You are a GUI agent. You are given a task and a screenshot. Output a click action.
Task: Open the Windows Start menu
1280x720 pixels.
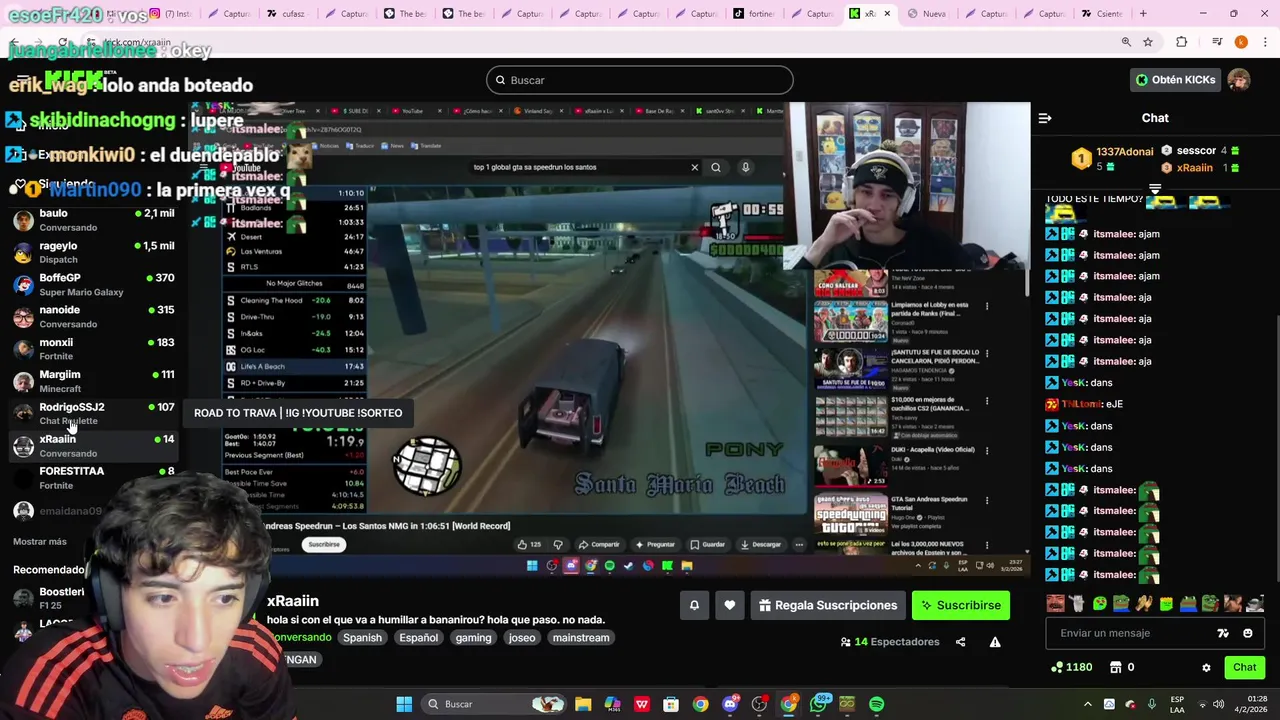404,704
